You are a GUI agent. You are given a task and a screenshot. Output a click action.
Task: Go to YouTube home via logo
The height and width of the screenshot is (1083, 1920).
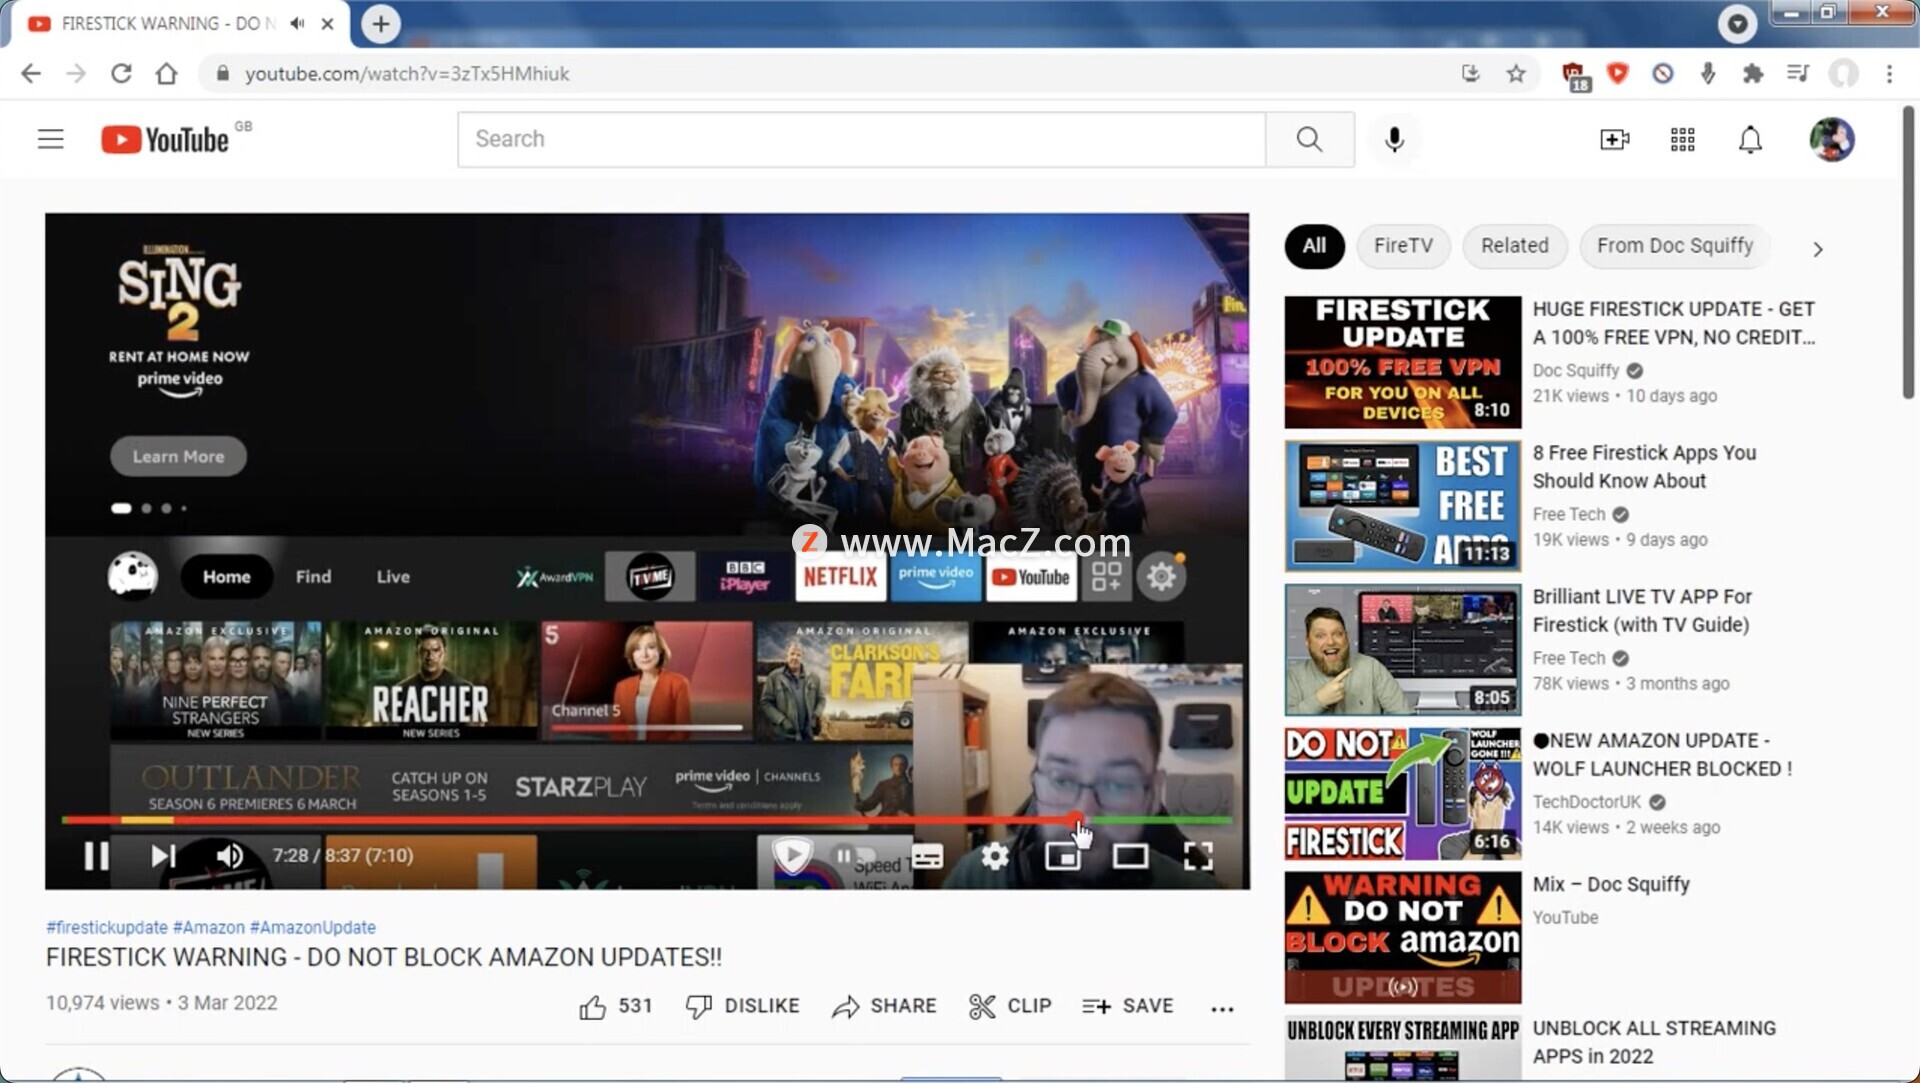[x=166, y=139]
